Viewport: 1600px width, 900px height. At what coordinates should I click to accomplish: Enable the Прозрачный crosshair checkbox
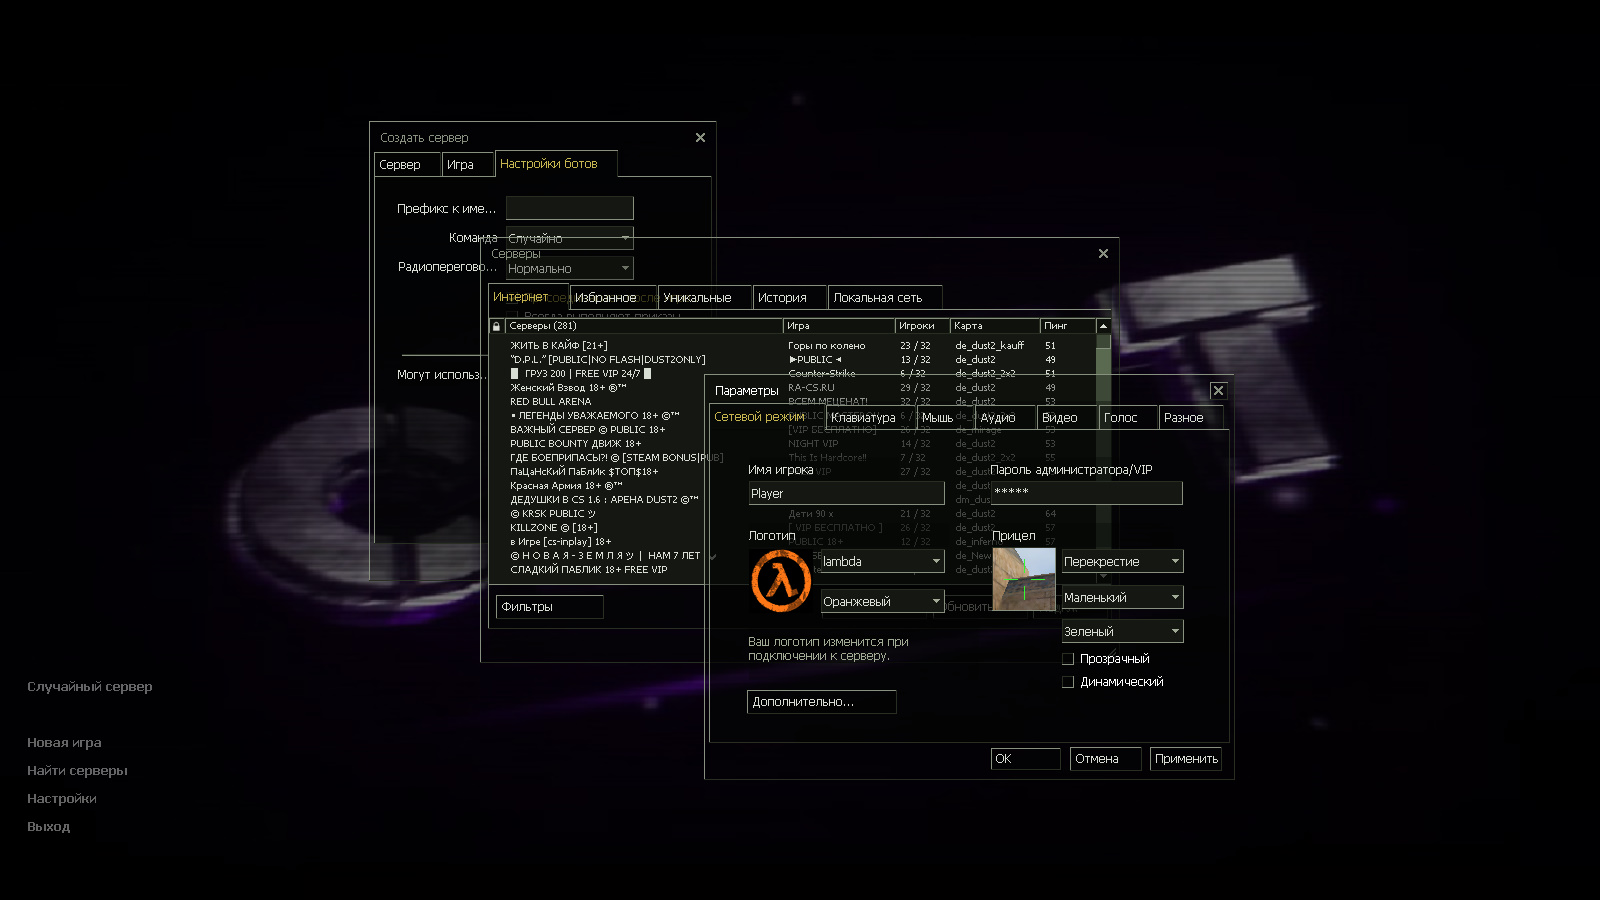[1068, 659]
